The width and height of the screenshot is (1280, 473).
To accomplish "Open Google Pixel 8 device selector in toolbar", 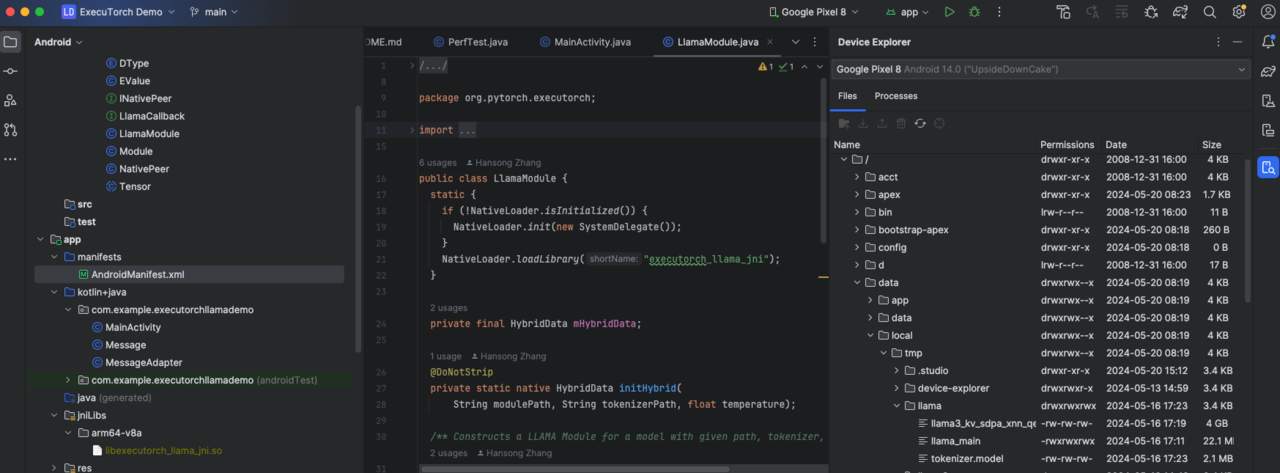I will point(812,12).
